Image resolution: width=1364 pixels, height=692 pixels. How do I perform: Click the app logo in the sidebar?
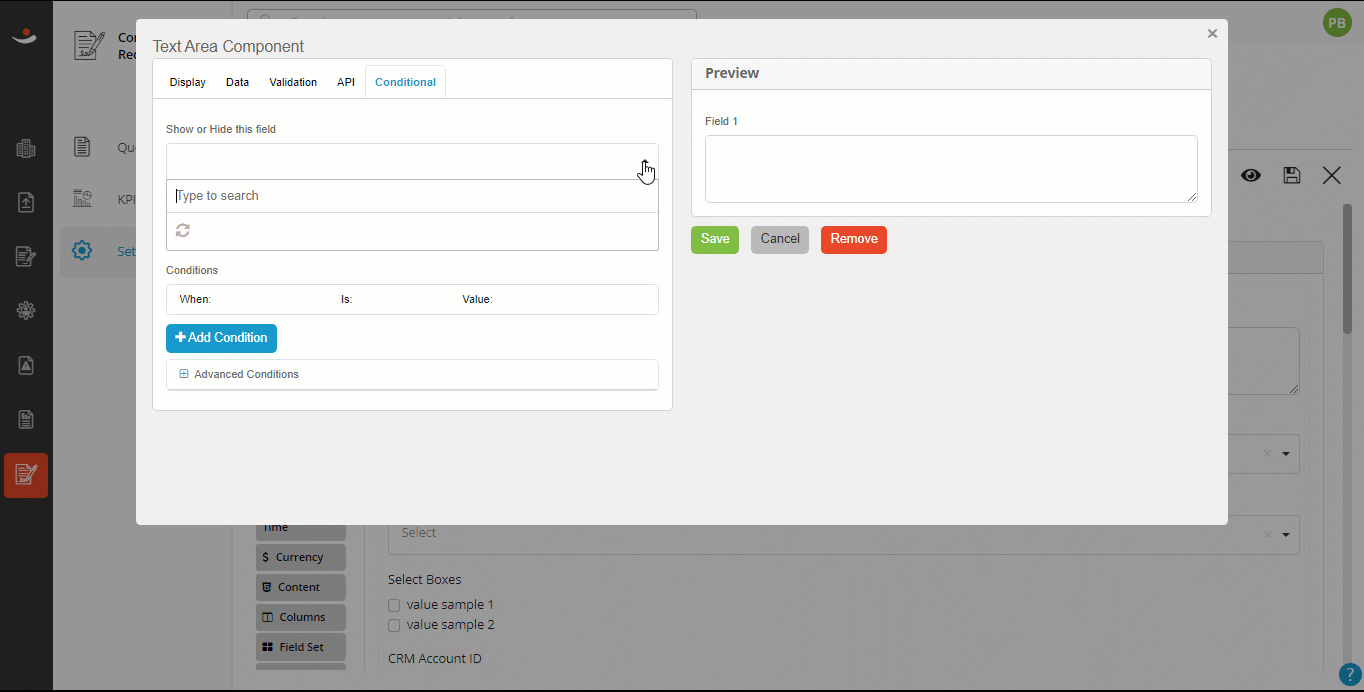[26, 37]
